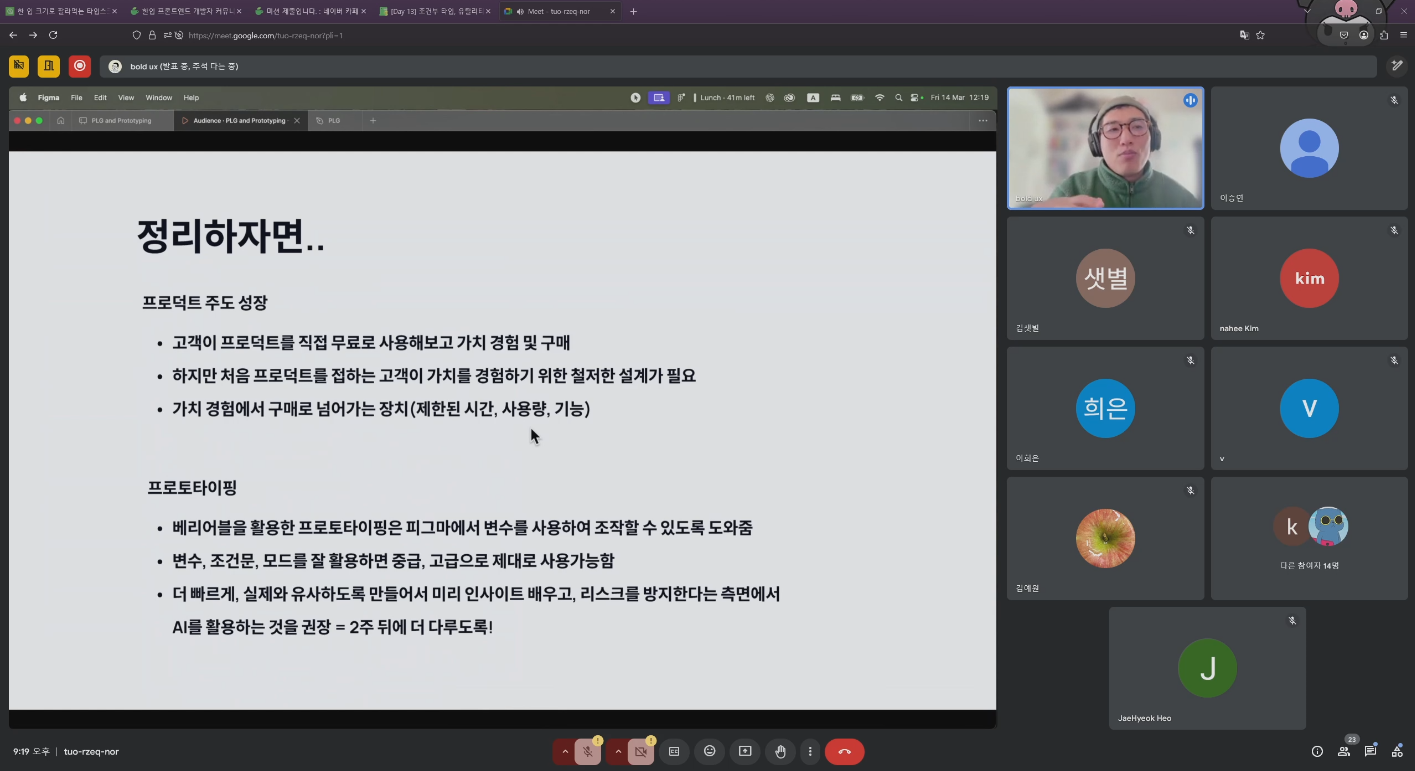
Task: Open the File menu in shared Figma
Action: (76, 97)
